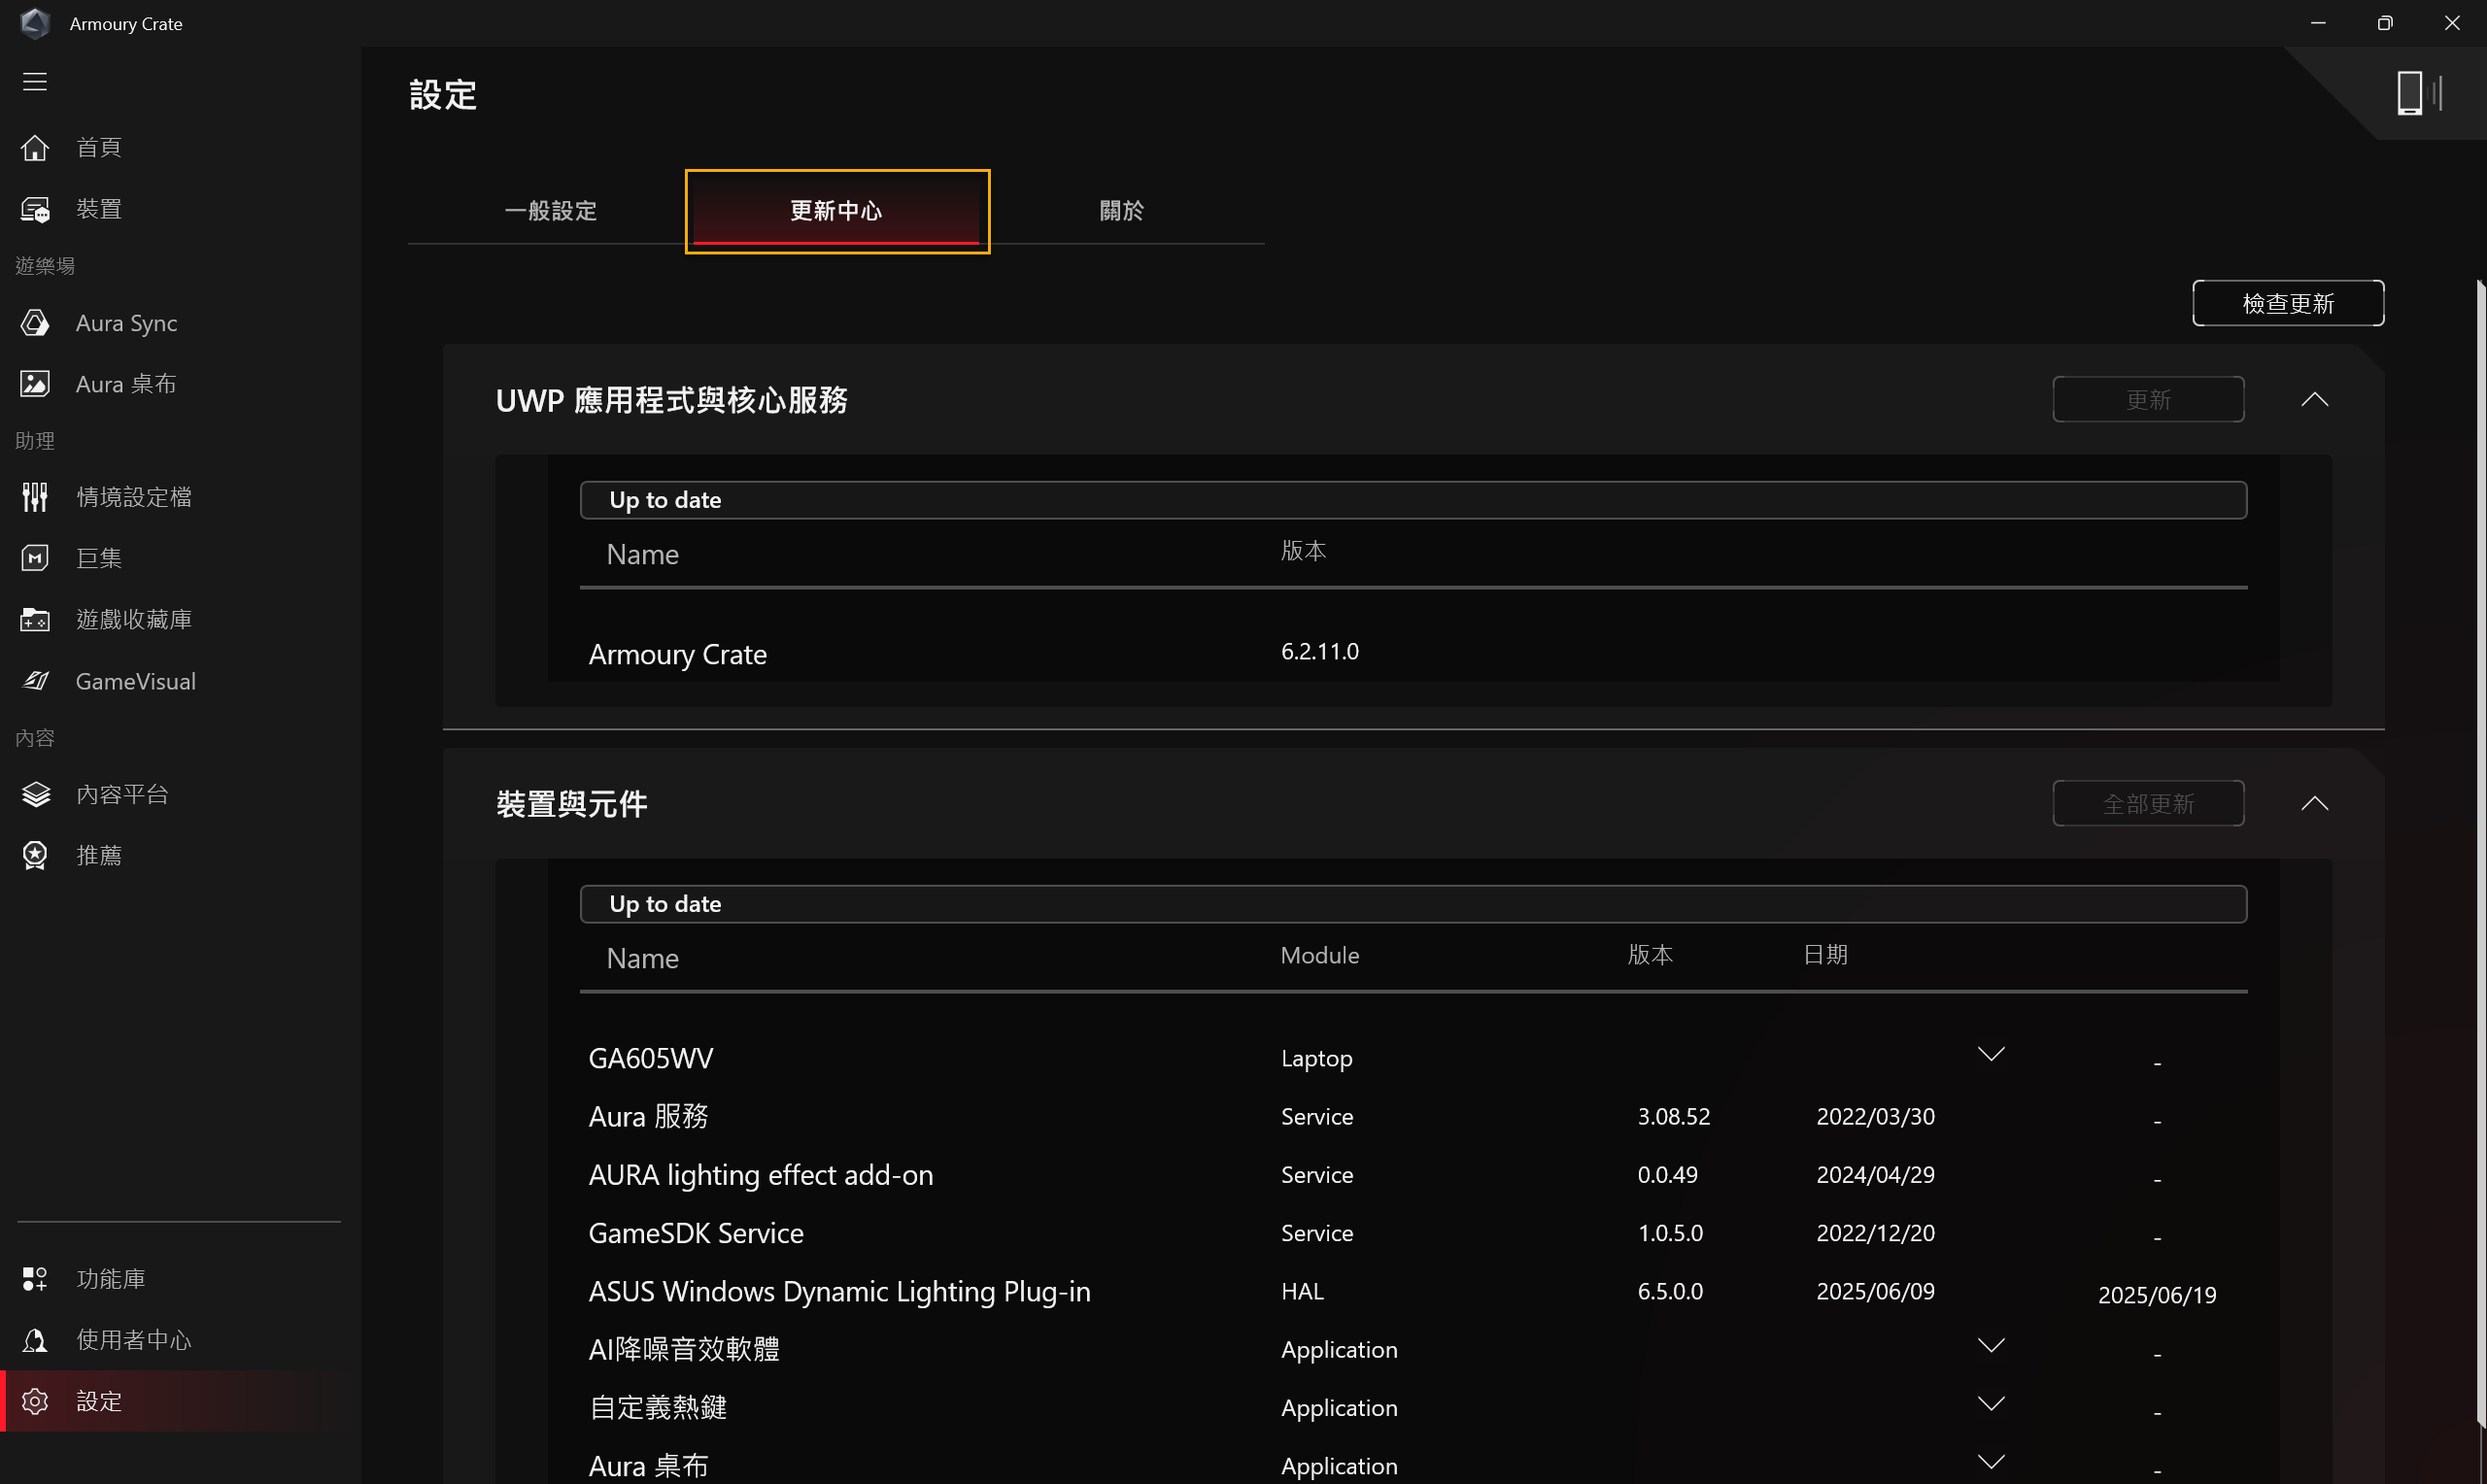
Task: Open the Aura Sync icon
Action: pos(35,323)
